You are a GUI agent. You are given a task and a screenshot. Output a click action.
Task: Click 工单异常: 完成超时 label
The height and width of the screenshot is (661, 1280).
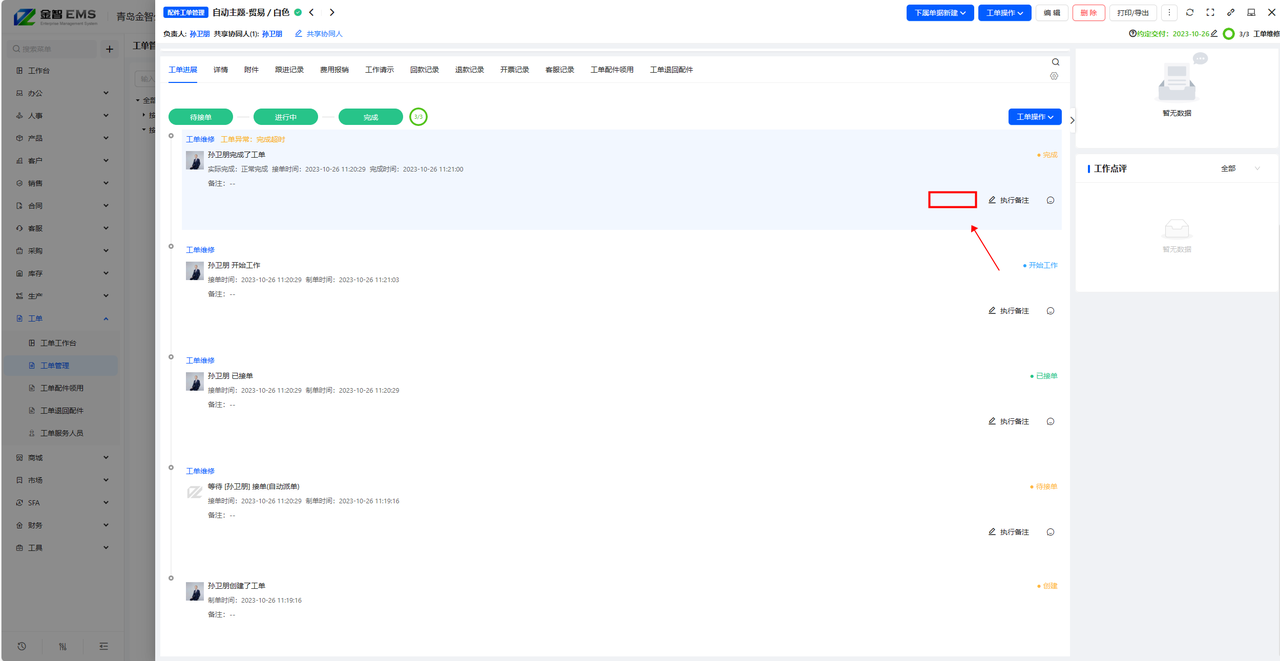click(253, 140)
